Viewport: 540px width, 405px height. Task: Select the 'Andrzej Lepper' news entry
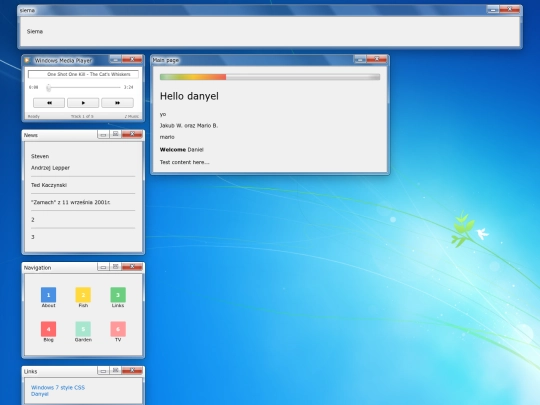(50, 168)
